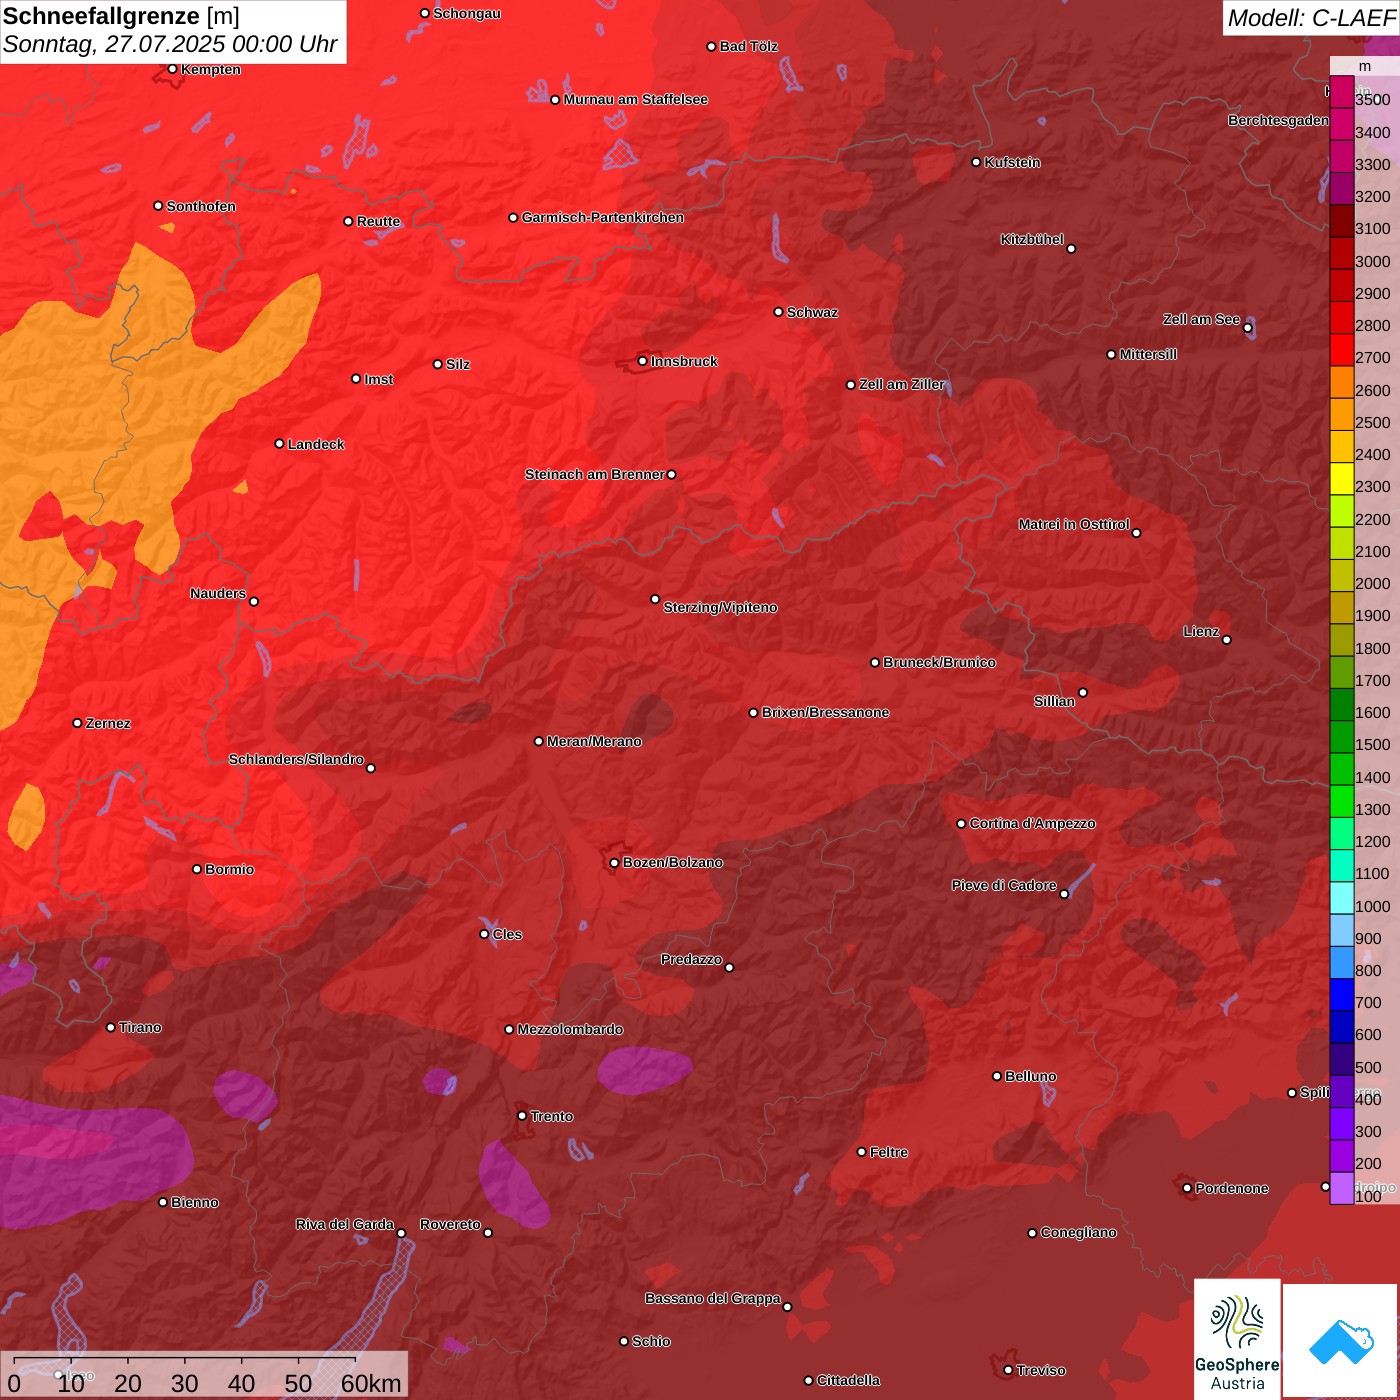
Task: Click the Lienz label
Action: pyautogui.click(x=1201, y=632)
